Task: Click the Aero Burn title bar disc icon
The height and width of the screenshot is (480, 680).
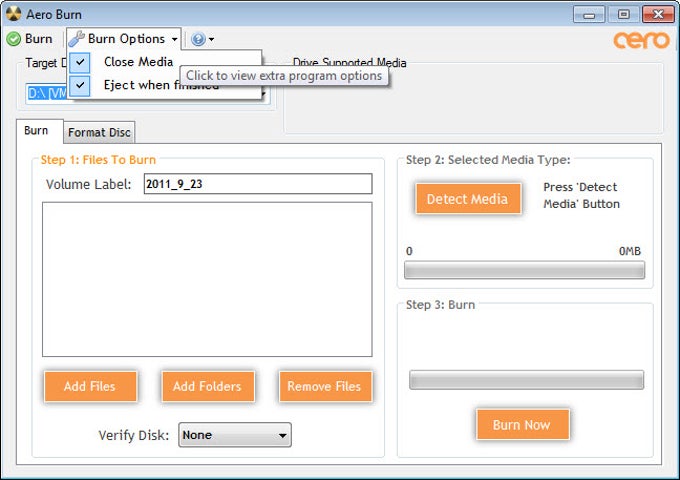Action: pyautogui.click(x=13, y=14)
